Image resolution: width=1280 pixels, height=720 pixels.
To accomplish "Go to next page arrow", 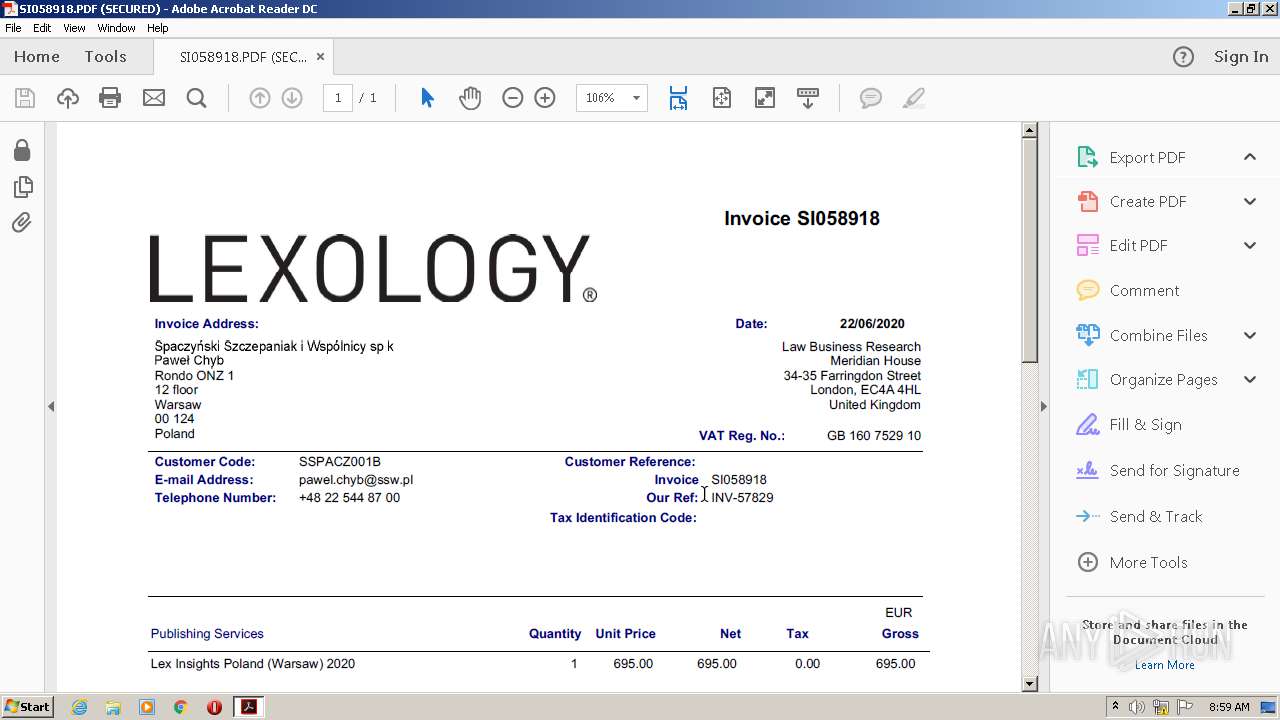I will click(292, 98).
